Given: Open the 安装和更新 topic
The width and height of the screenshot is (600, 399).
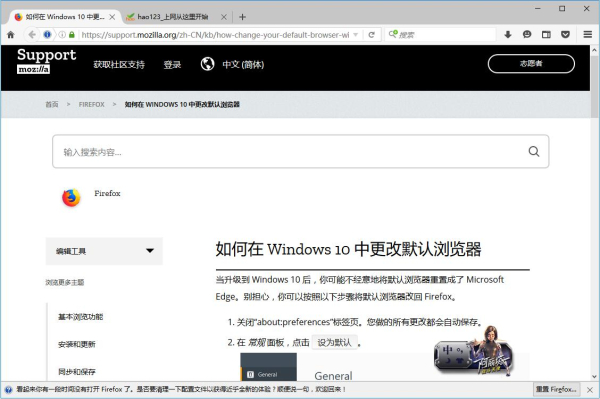Looking at the screenshot, I should (77, 344).
